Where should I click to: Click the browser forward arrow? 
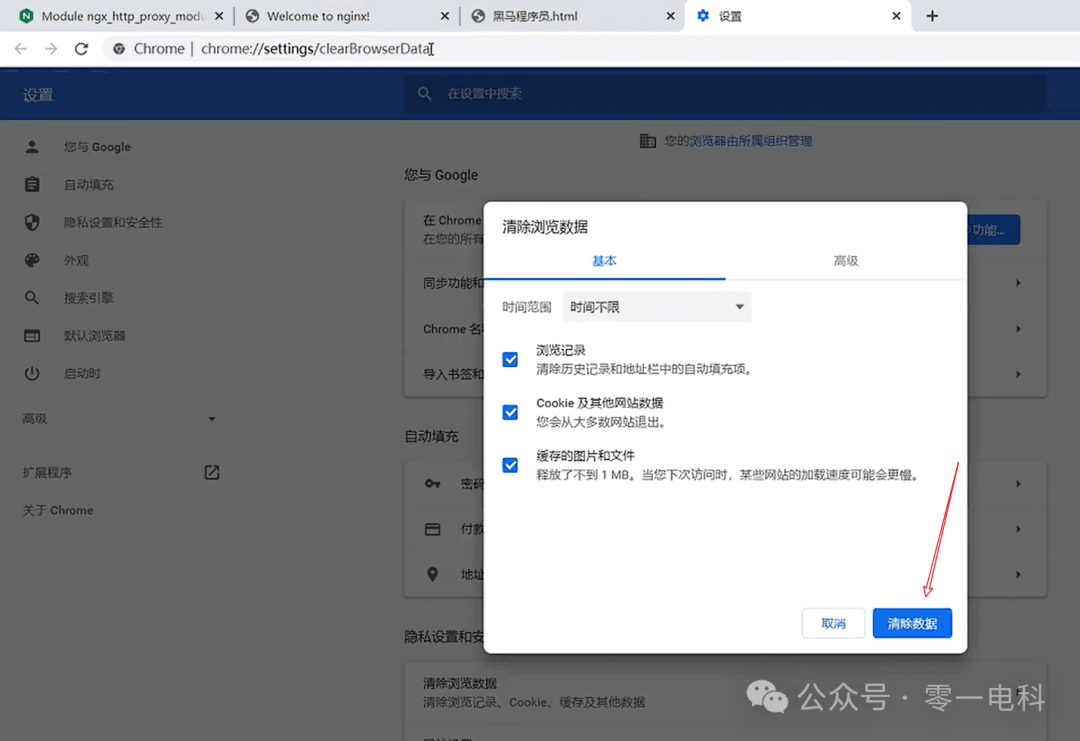pyautogui.click(x=51, y=49)
